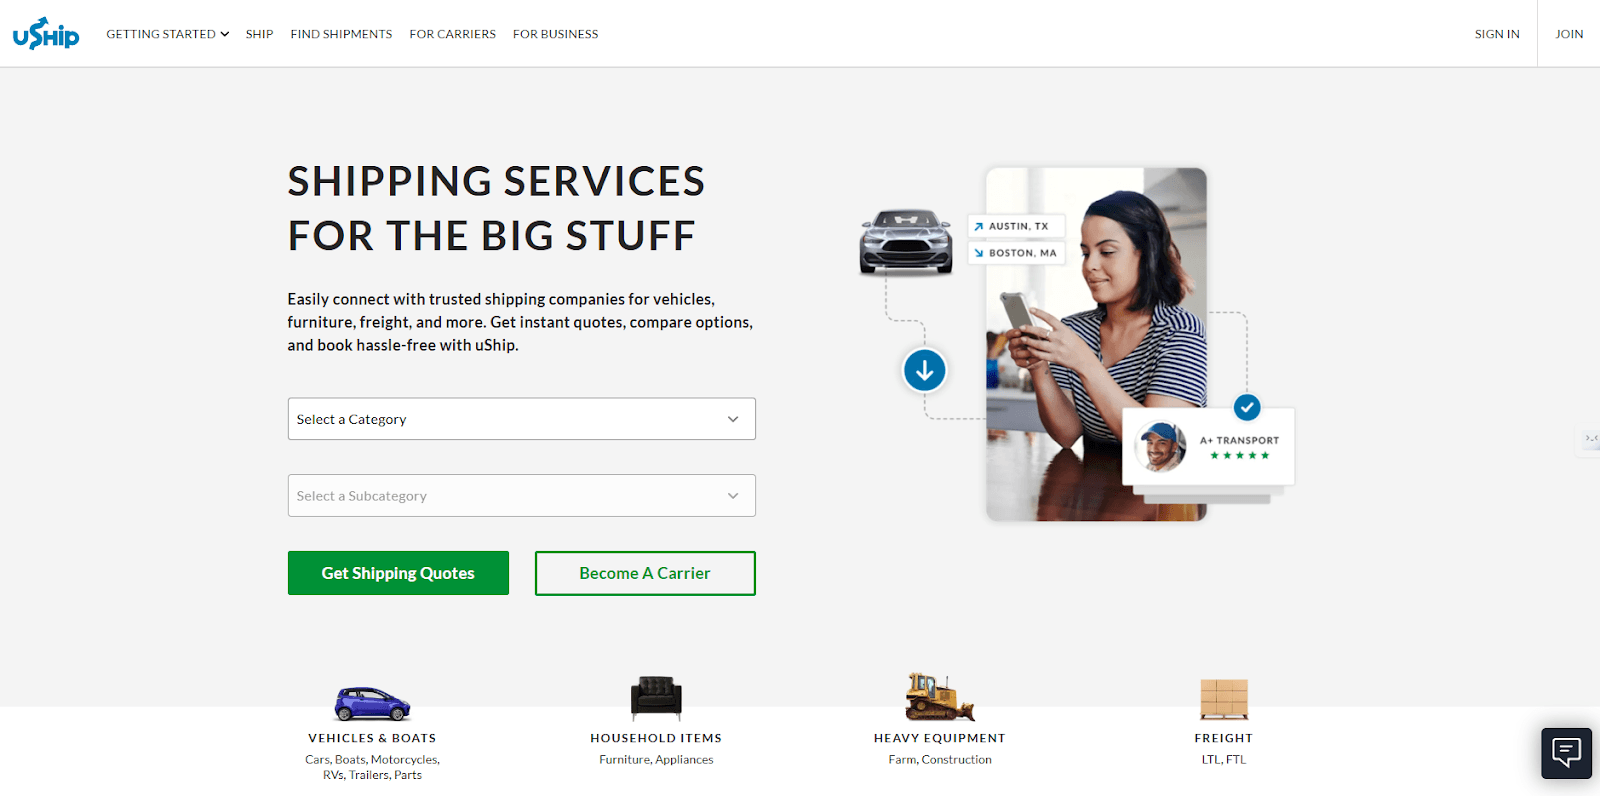Click the pallet Freight icon
The height and width of the screenshot is (796, 1600).
[1224, 699]
